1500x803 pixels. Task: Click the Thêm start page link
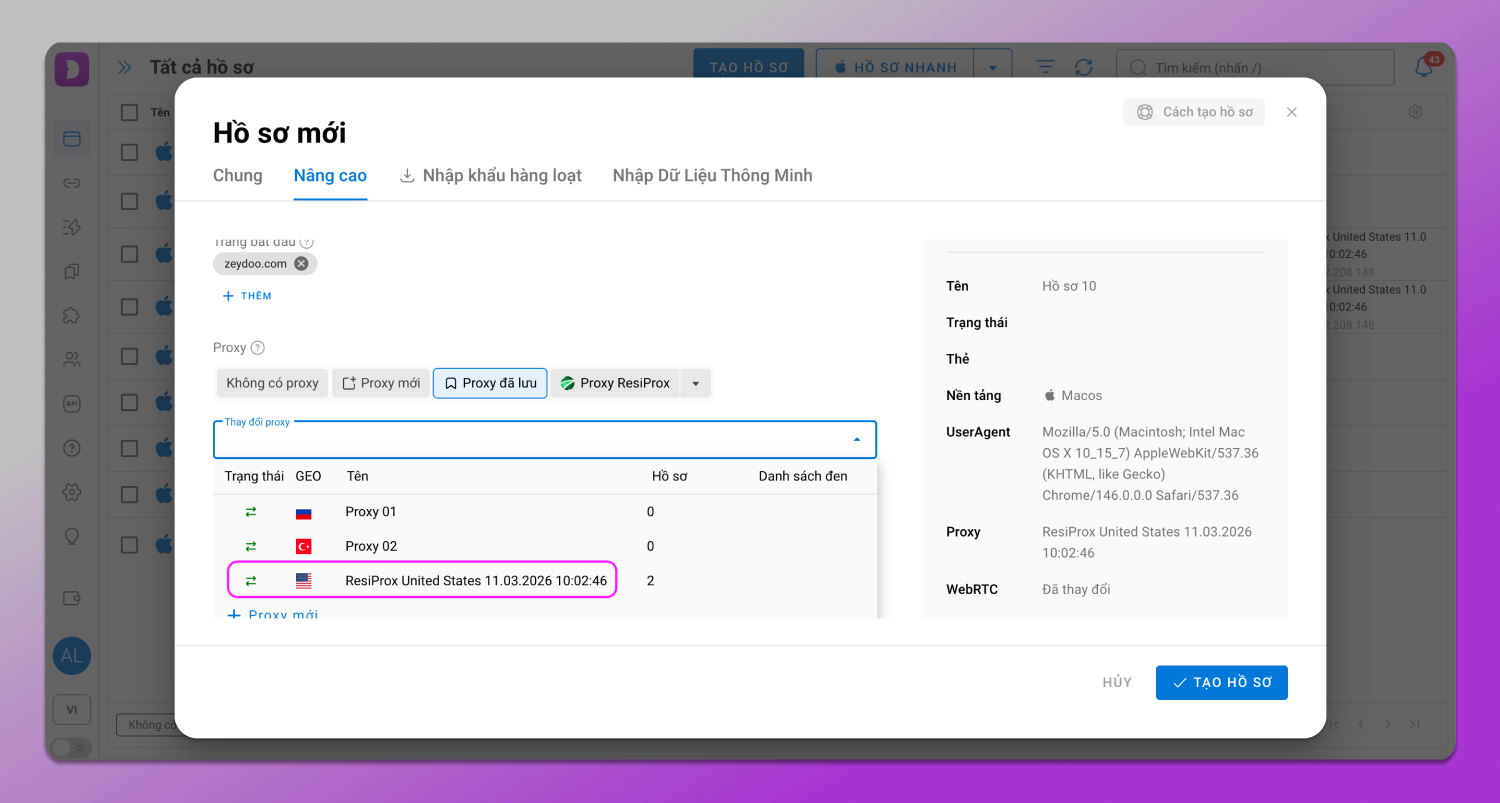247,296
